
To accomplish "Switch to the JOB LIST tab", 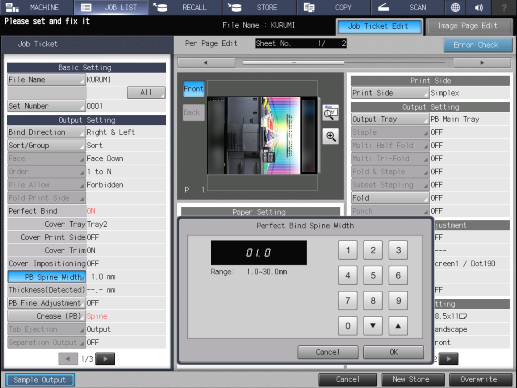I will [111, 7].
